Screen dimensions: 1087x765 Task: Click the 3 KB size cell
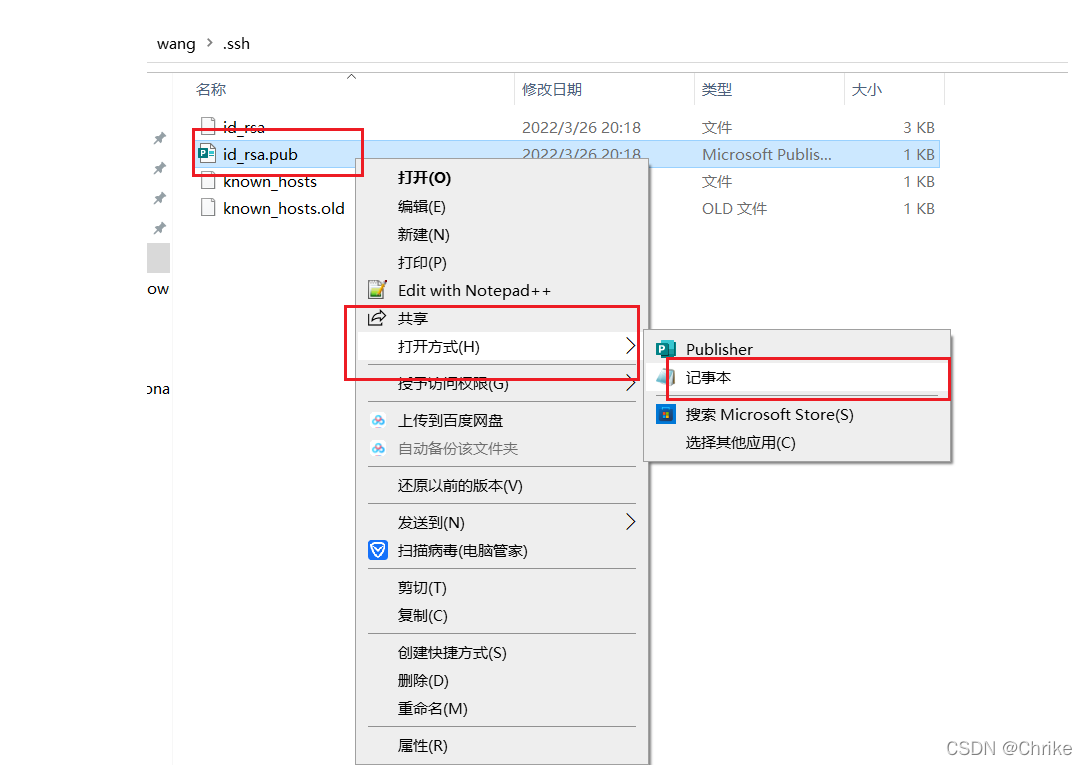(x=919, y=128)
